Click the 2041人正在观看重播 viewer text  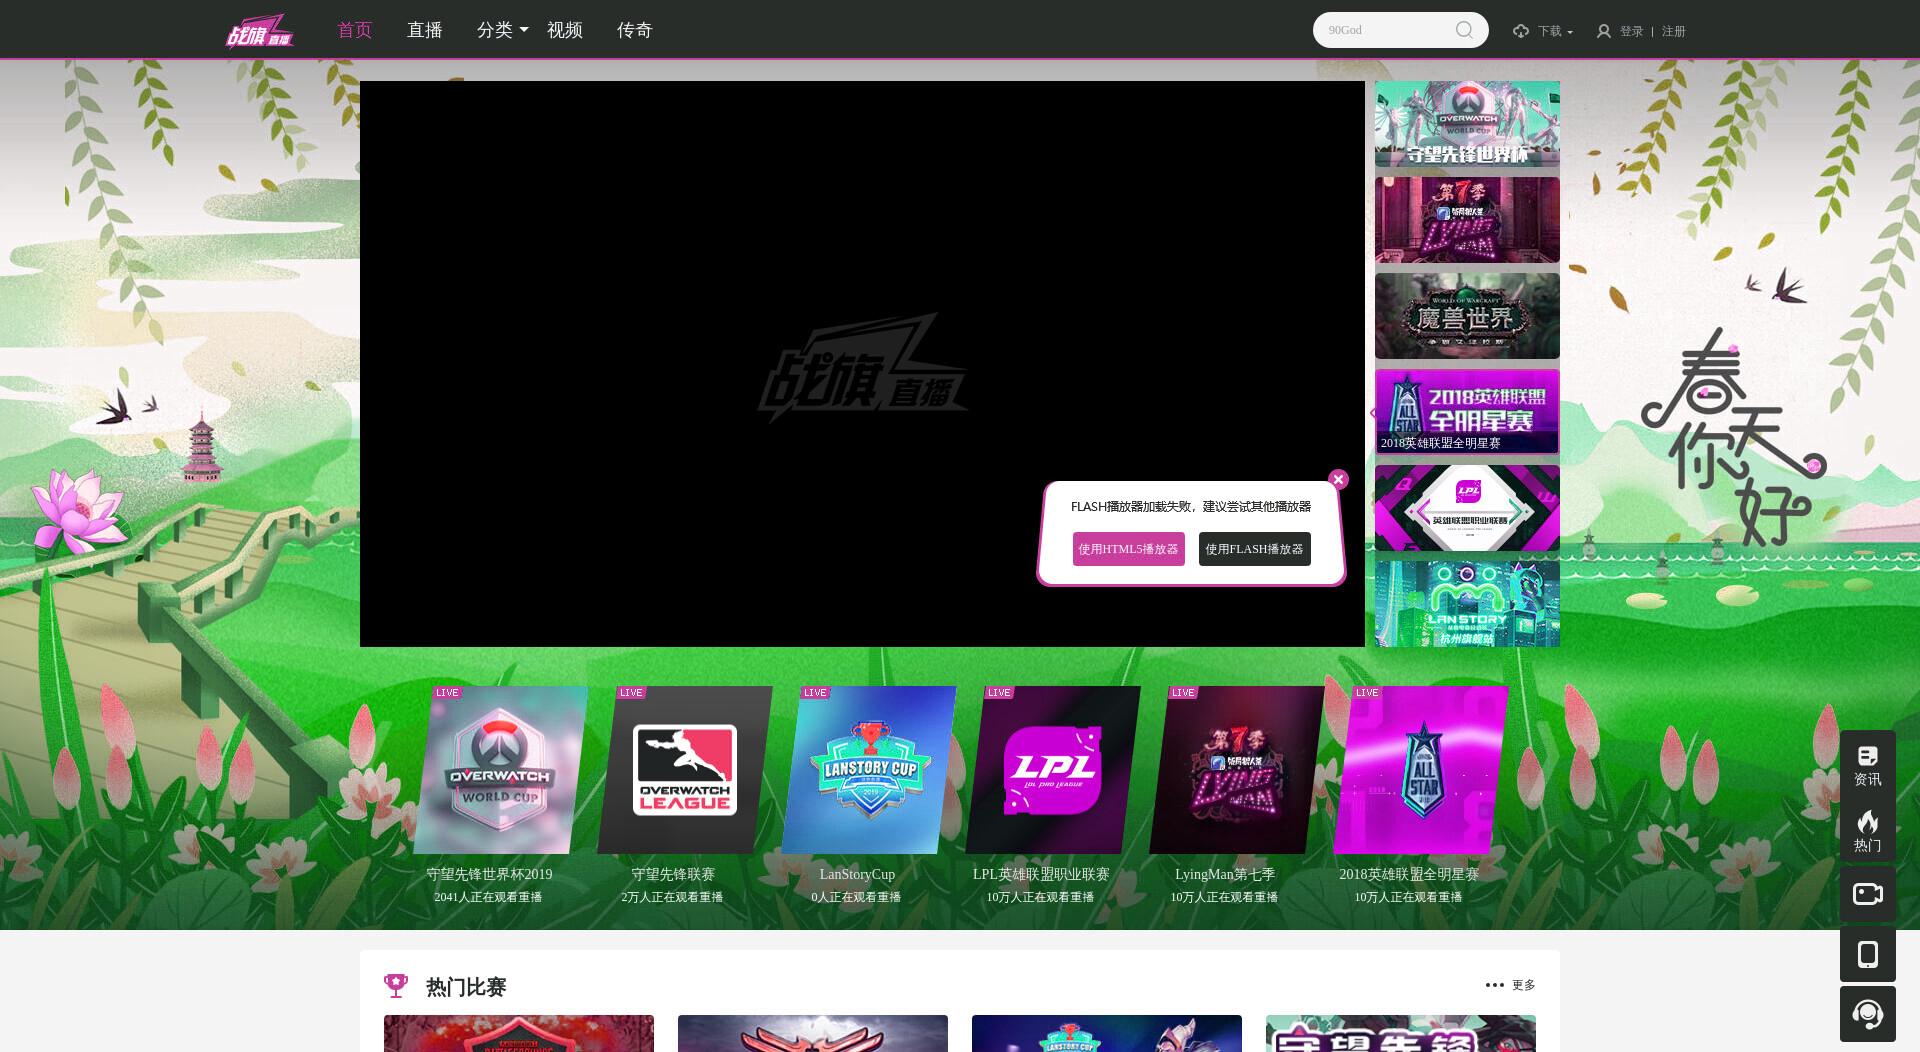pyautogui.click(x=488, y=897)
